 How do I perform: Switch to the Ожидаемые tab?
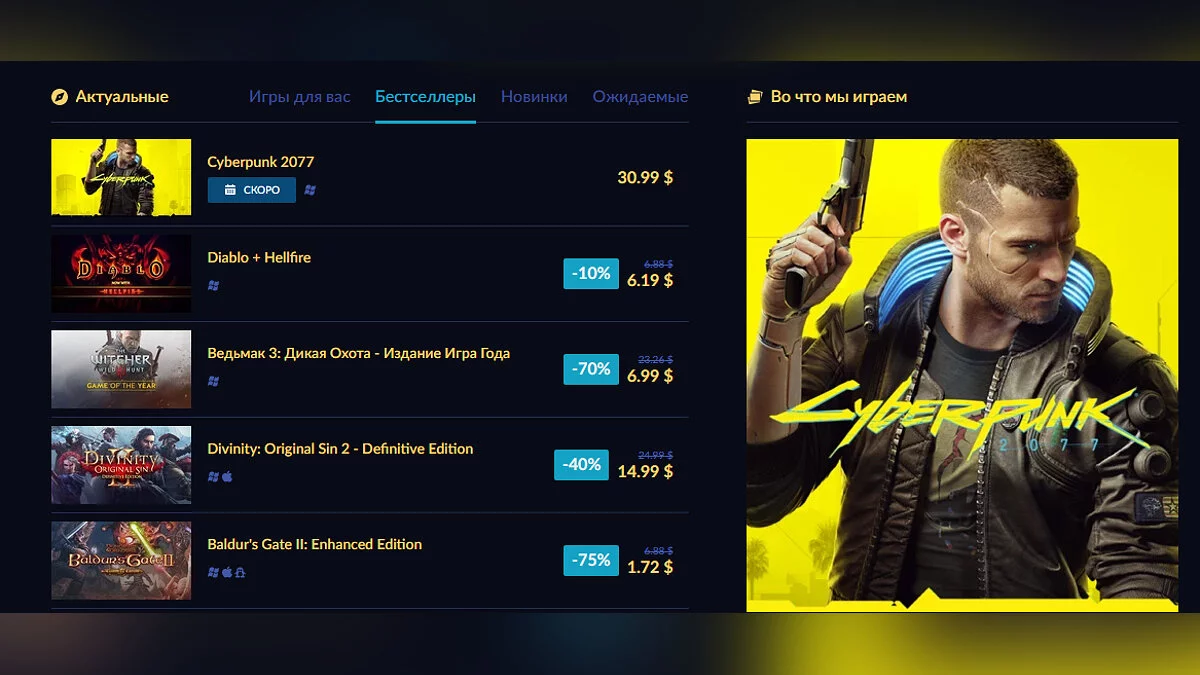point(640,97)
